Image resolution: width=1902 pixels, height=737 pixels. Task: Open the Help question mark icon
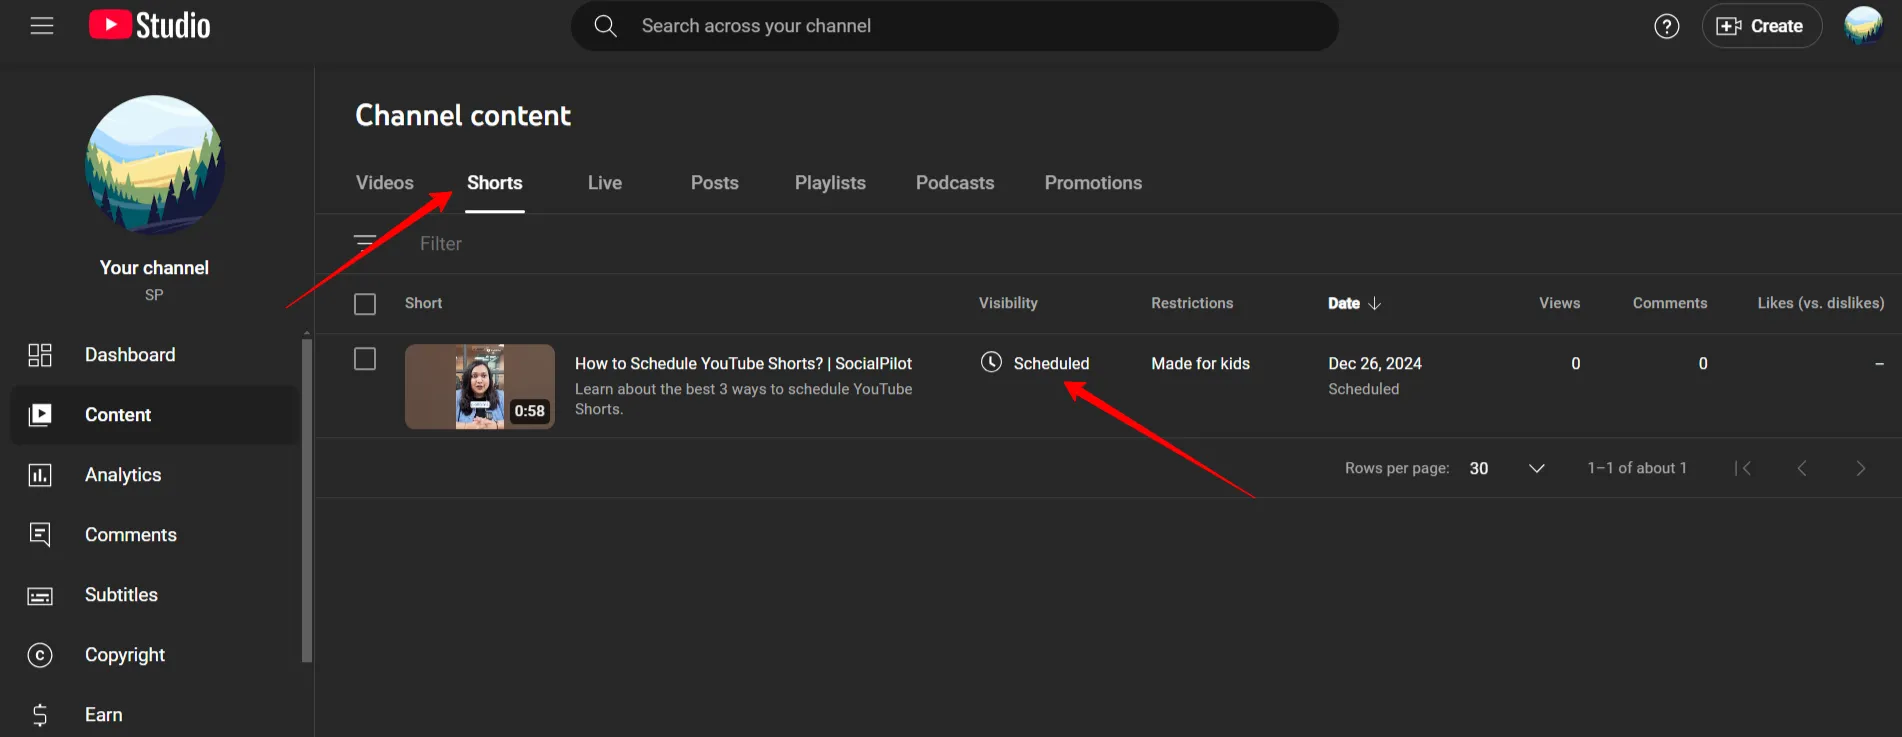1666,26
